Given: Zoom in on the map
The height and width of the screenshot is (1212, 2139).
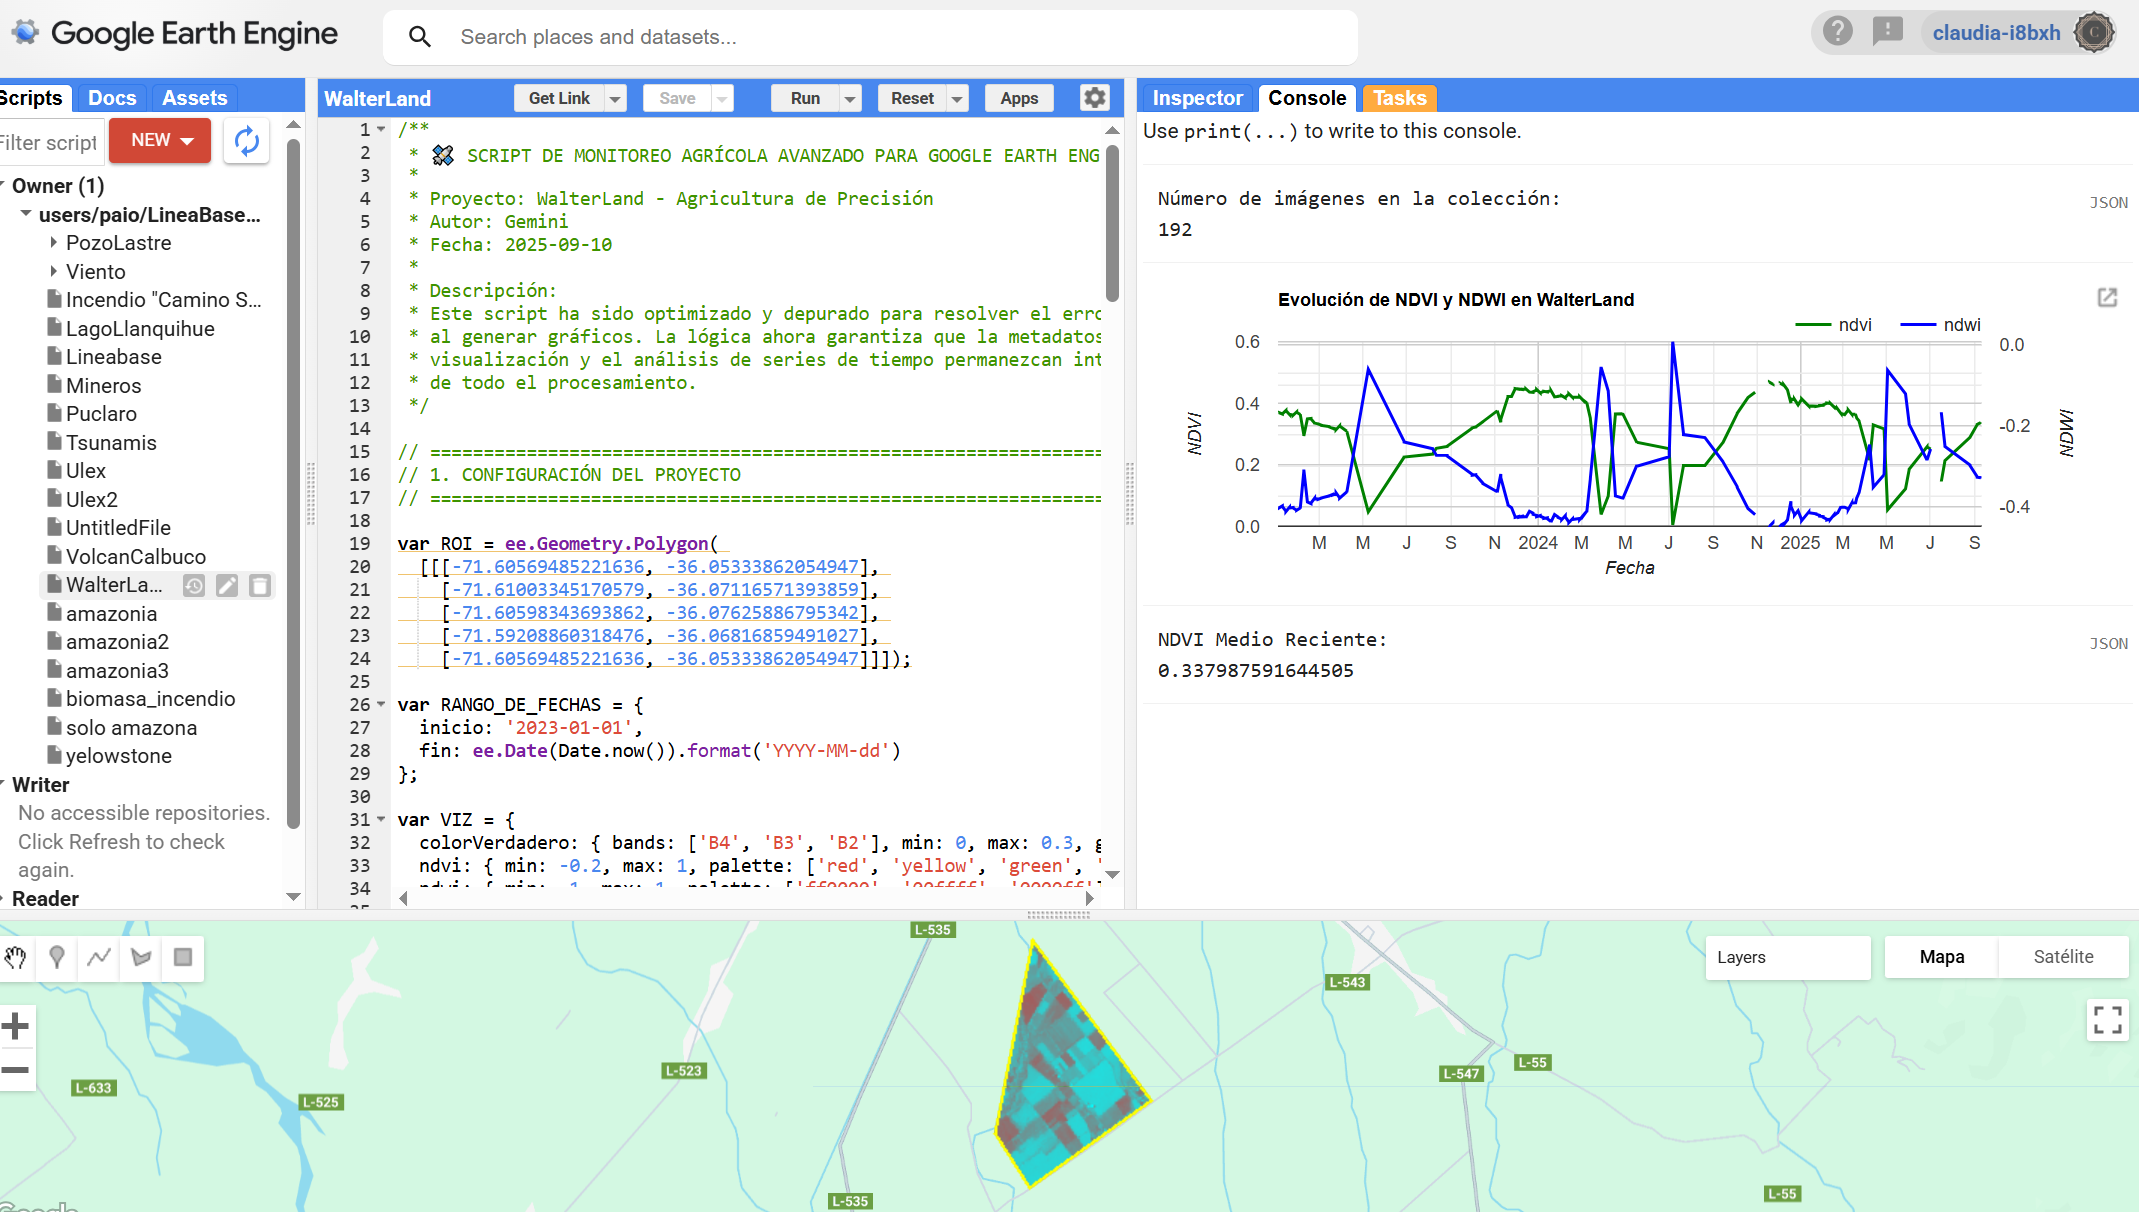Looking at the screenshot, I should coord(16,1026).
